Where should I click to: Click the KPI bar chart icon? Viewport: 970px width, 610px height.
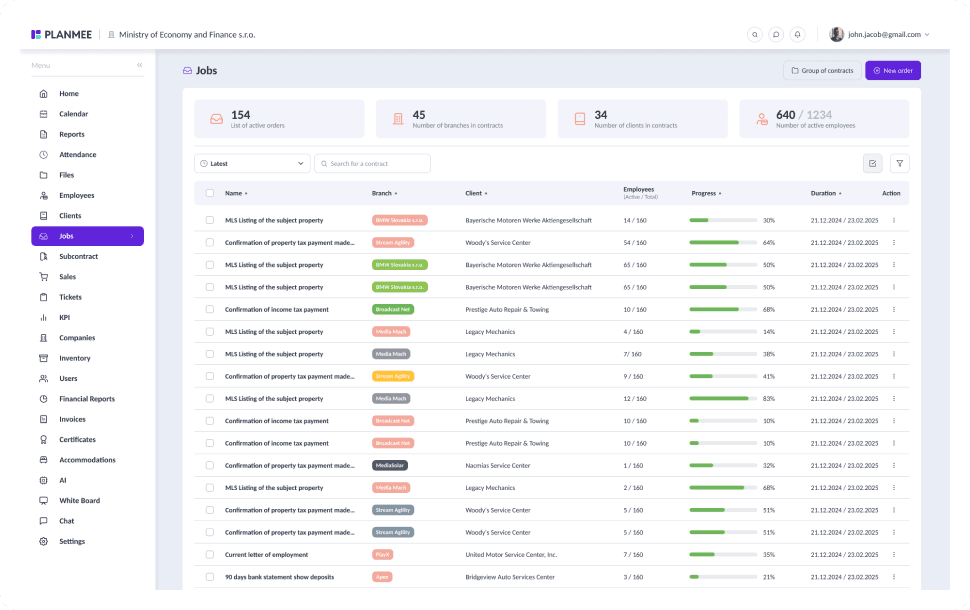[x=43, y=317]
